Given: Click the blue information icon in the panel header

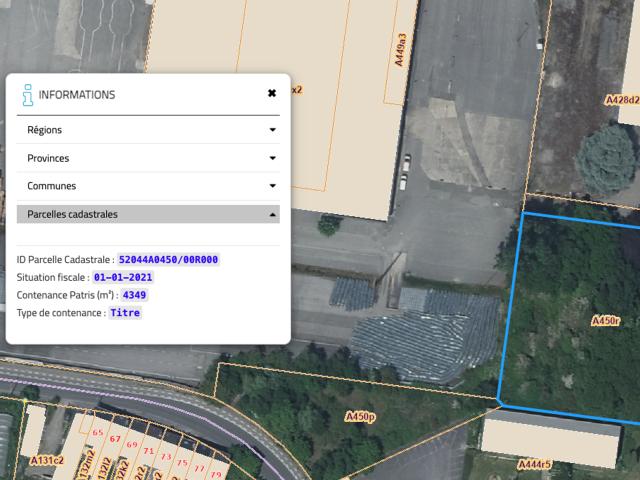Looking at the screenshot, I should click(27, 95).
